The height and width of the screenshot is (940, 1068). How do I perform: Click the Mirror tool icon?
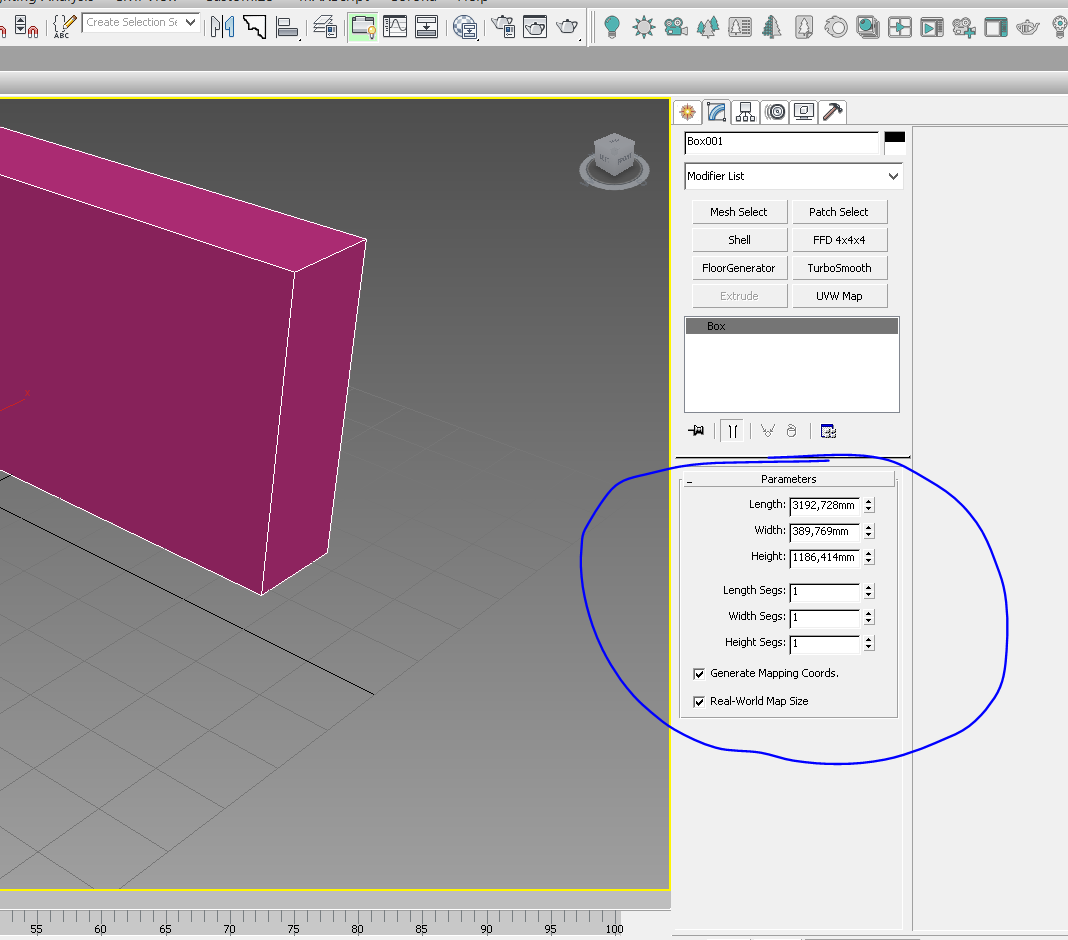click(222, 27)
